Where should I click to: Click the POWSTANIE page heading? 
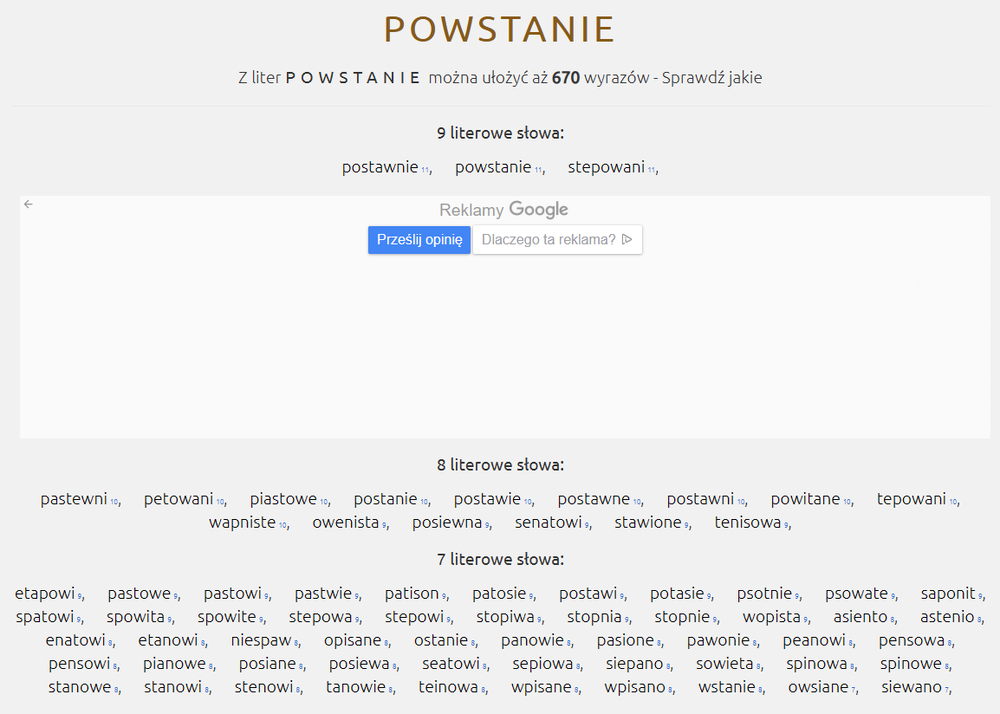tap(499, 30)
